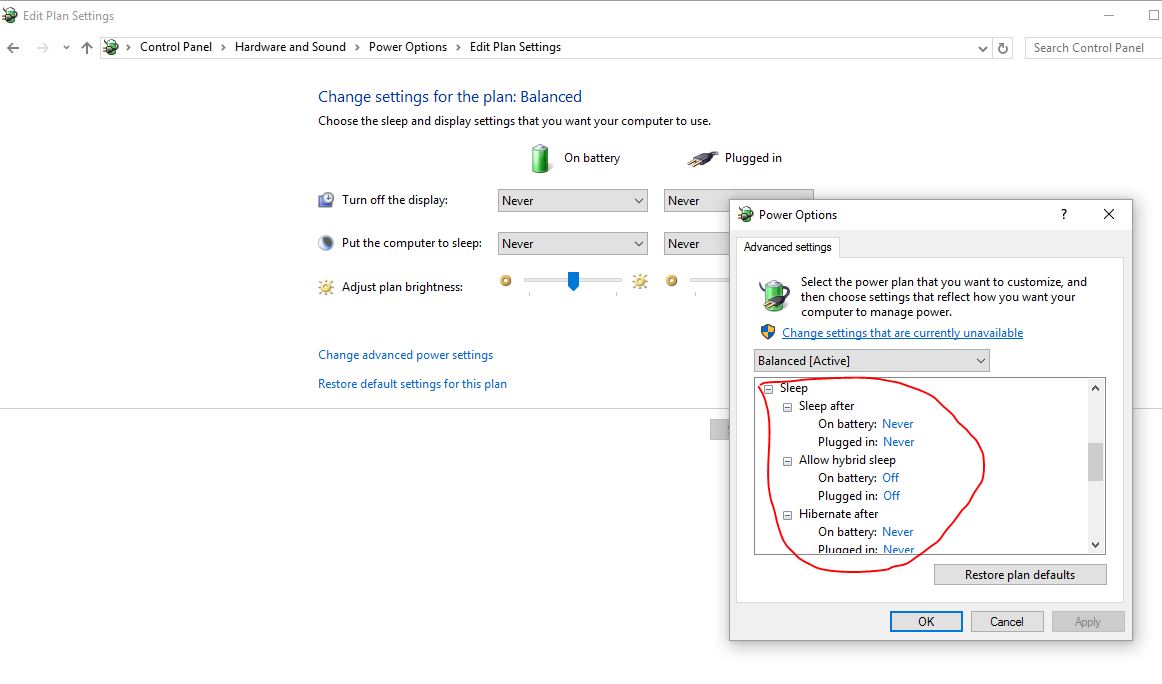Image resolution: width=1162 pixels, height=684 pixels.
Task: Open the Plugged in sleep timer dropdown
Action: point(697,243)
